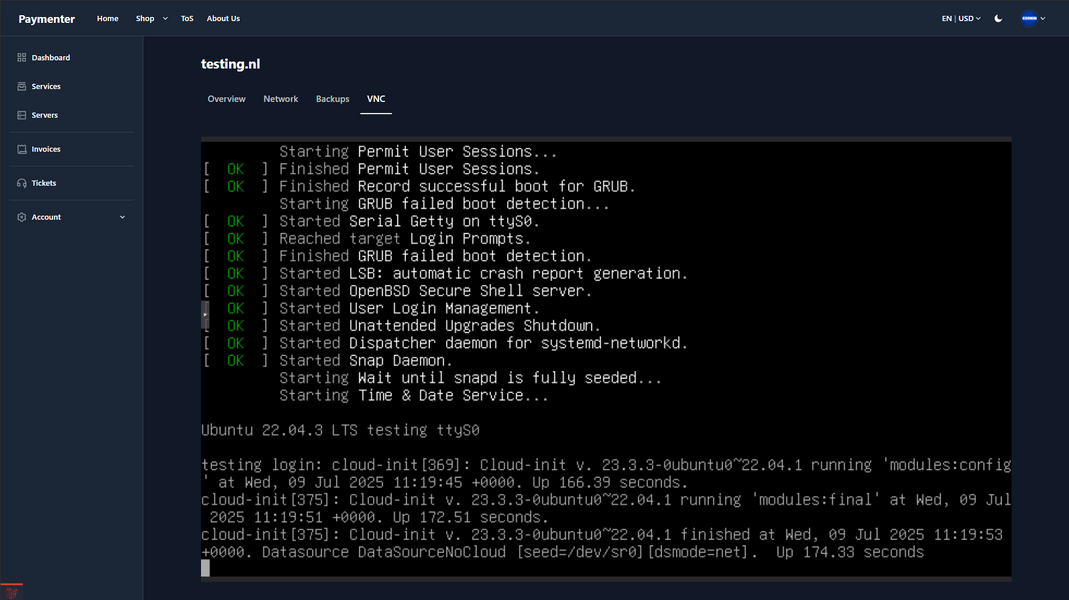Click the Invoices sidebar icon
This screenshot has width=1069, height=600.
pos(22,149)
